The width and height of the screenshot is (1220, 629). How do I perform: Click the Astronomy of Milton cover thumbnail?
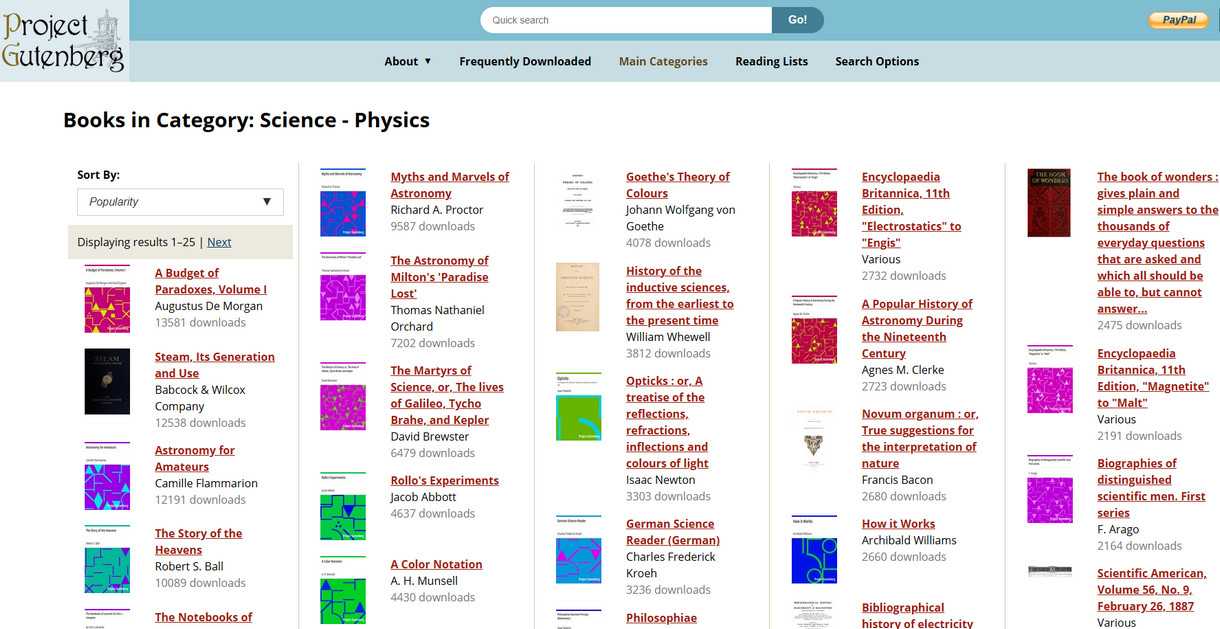pyautogui.click(x=343, y=286)
